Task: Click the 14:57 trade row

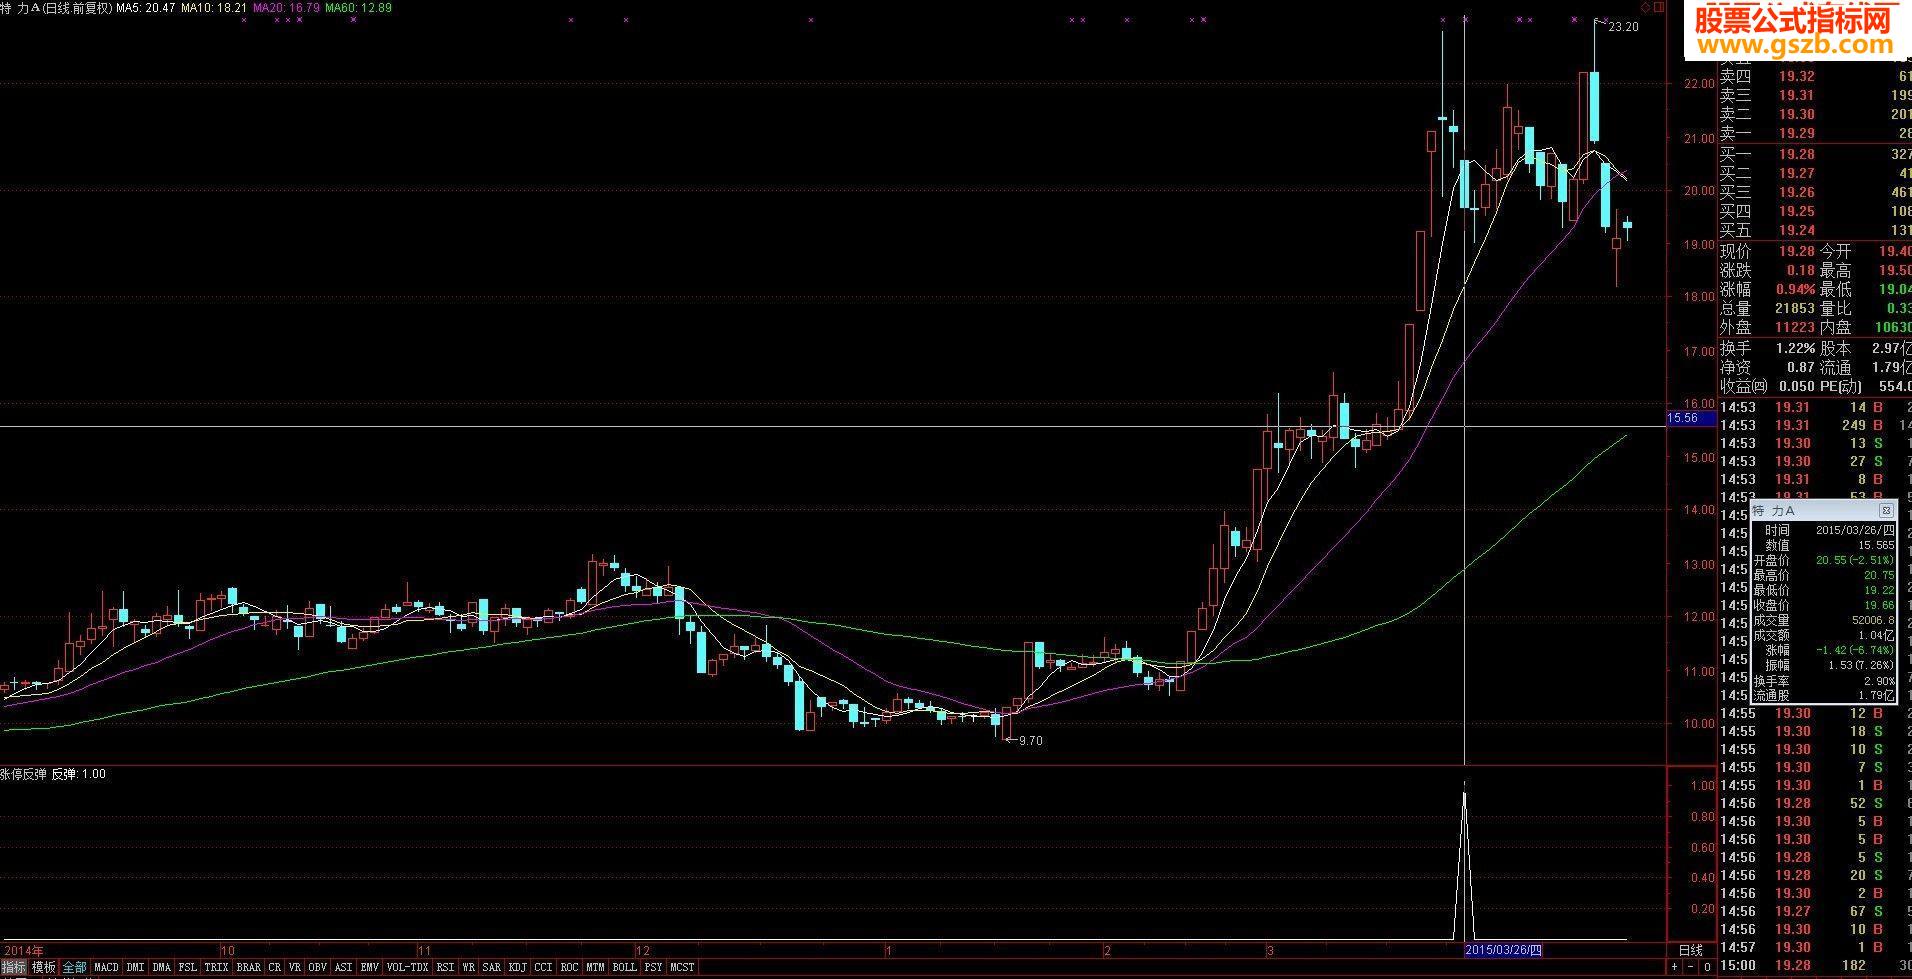Action: tap(1815, 947)
